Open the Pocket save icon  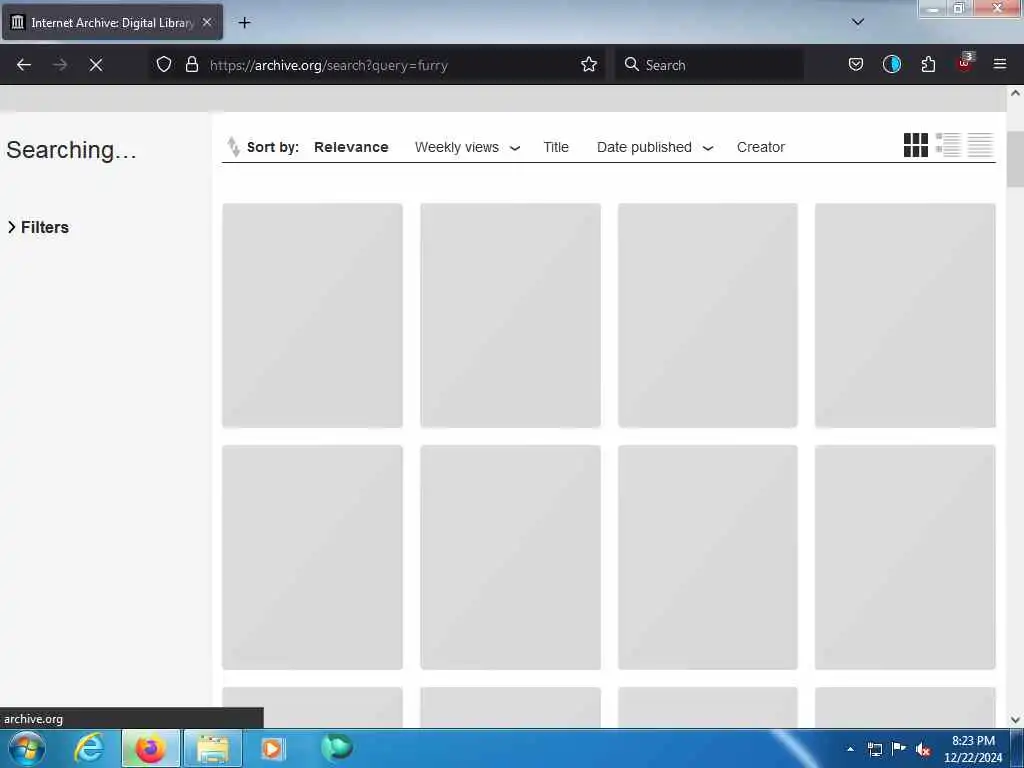856,65
